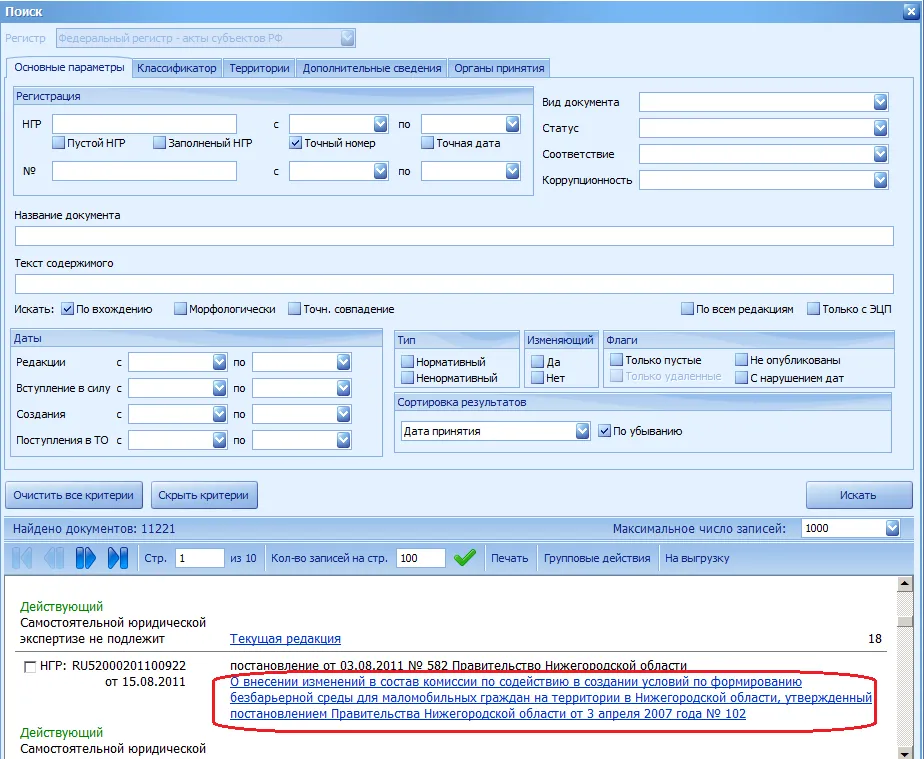
Task: Click the Стр. page number field
Action: pyautogui.click(x=200, y=558)
